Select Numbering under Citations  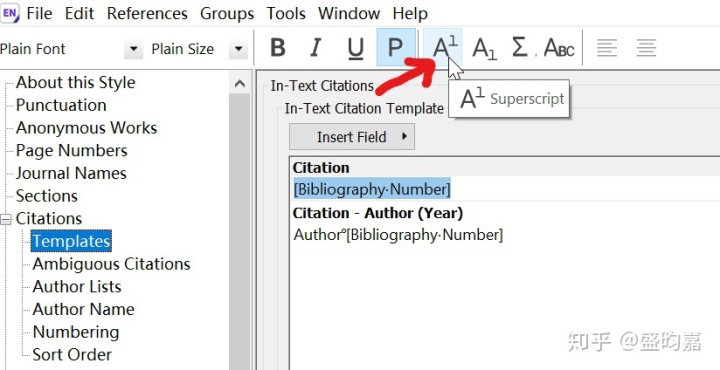click(x=75, y=332)
